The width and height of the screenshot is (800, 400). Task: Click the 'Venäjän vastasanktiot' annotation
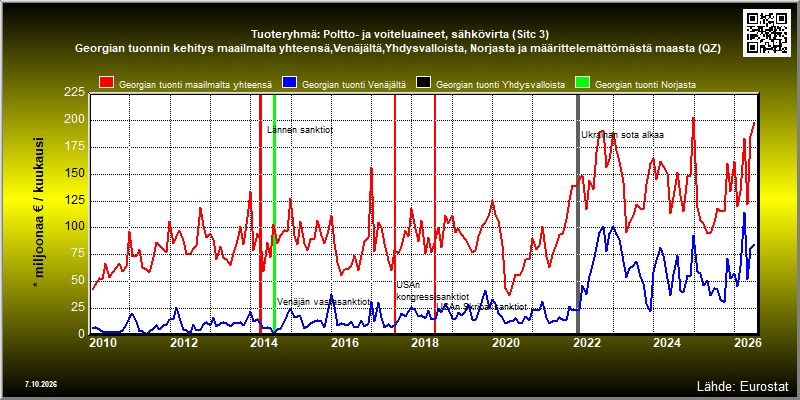323,302
